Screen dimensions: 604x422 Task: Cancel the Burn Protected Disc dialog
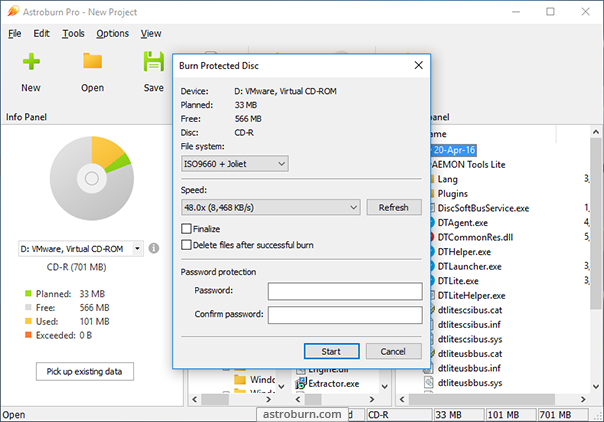pyautogui.click(x=393, y=351)
